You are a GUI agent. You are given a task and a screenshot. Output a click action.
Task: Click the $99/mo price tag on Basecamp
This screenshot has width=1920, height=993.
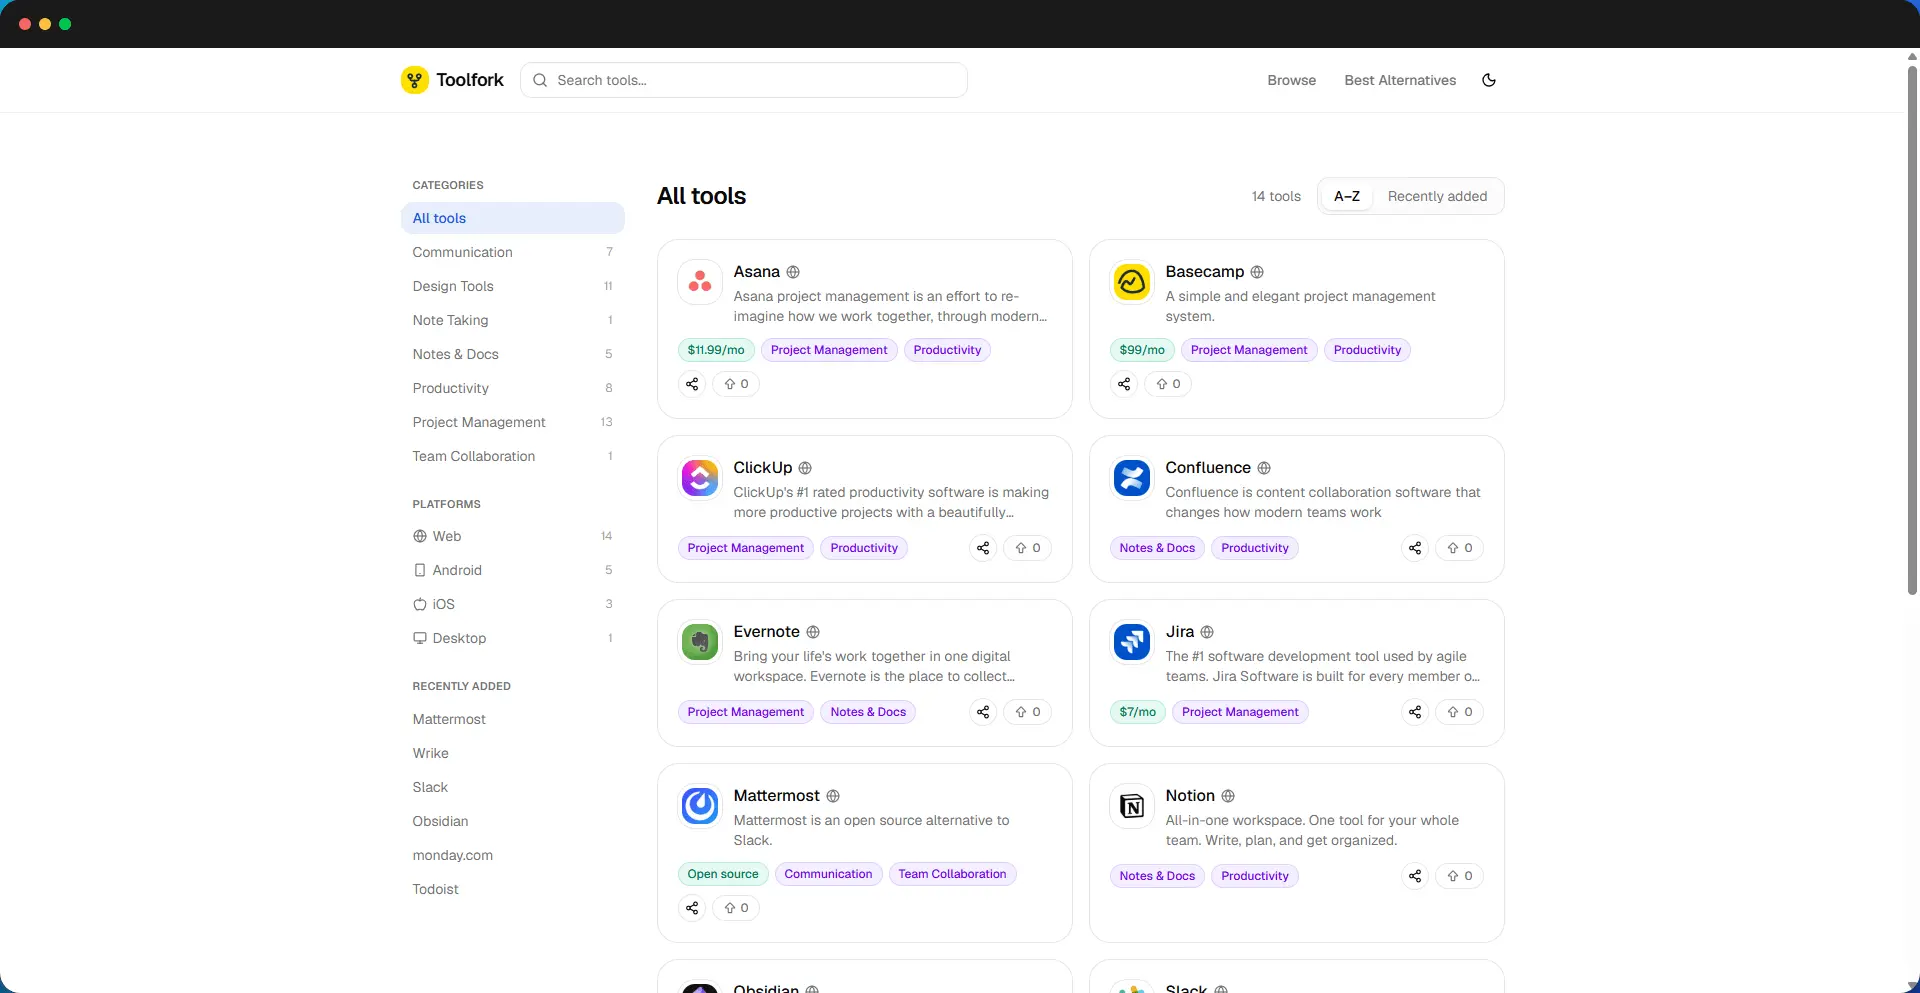(1142, 350)
